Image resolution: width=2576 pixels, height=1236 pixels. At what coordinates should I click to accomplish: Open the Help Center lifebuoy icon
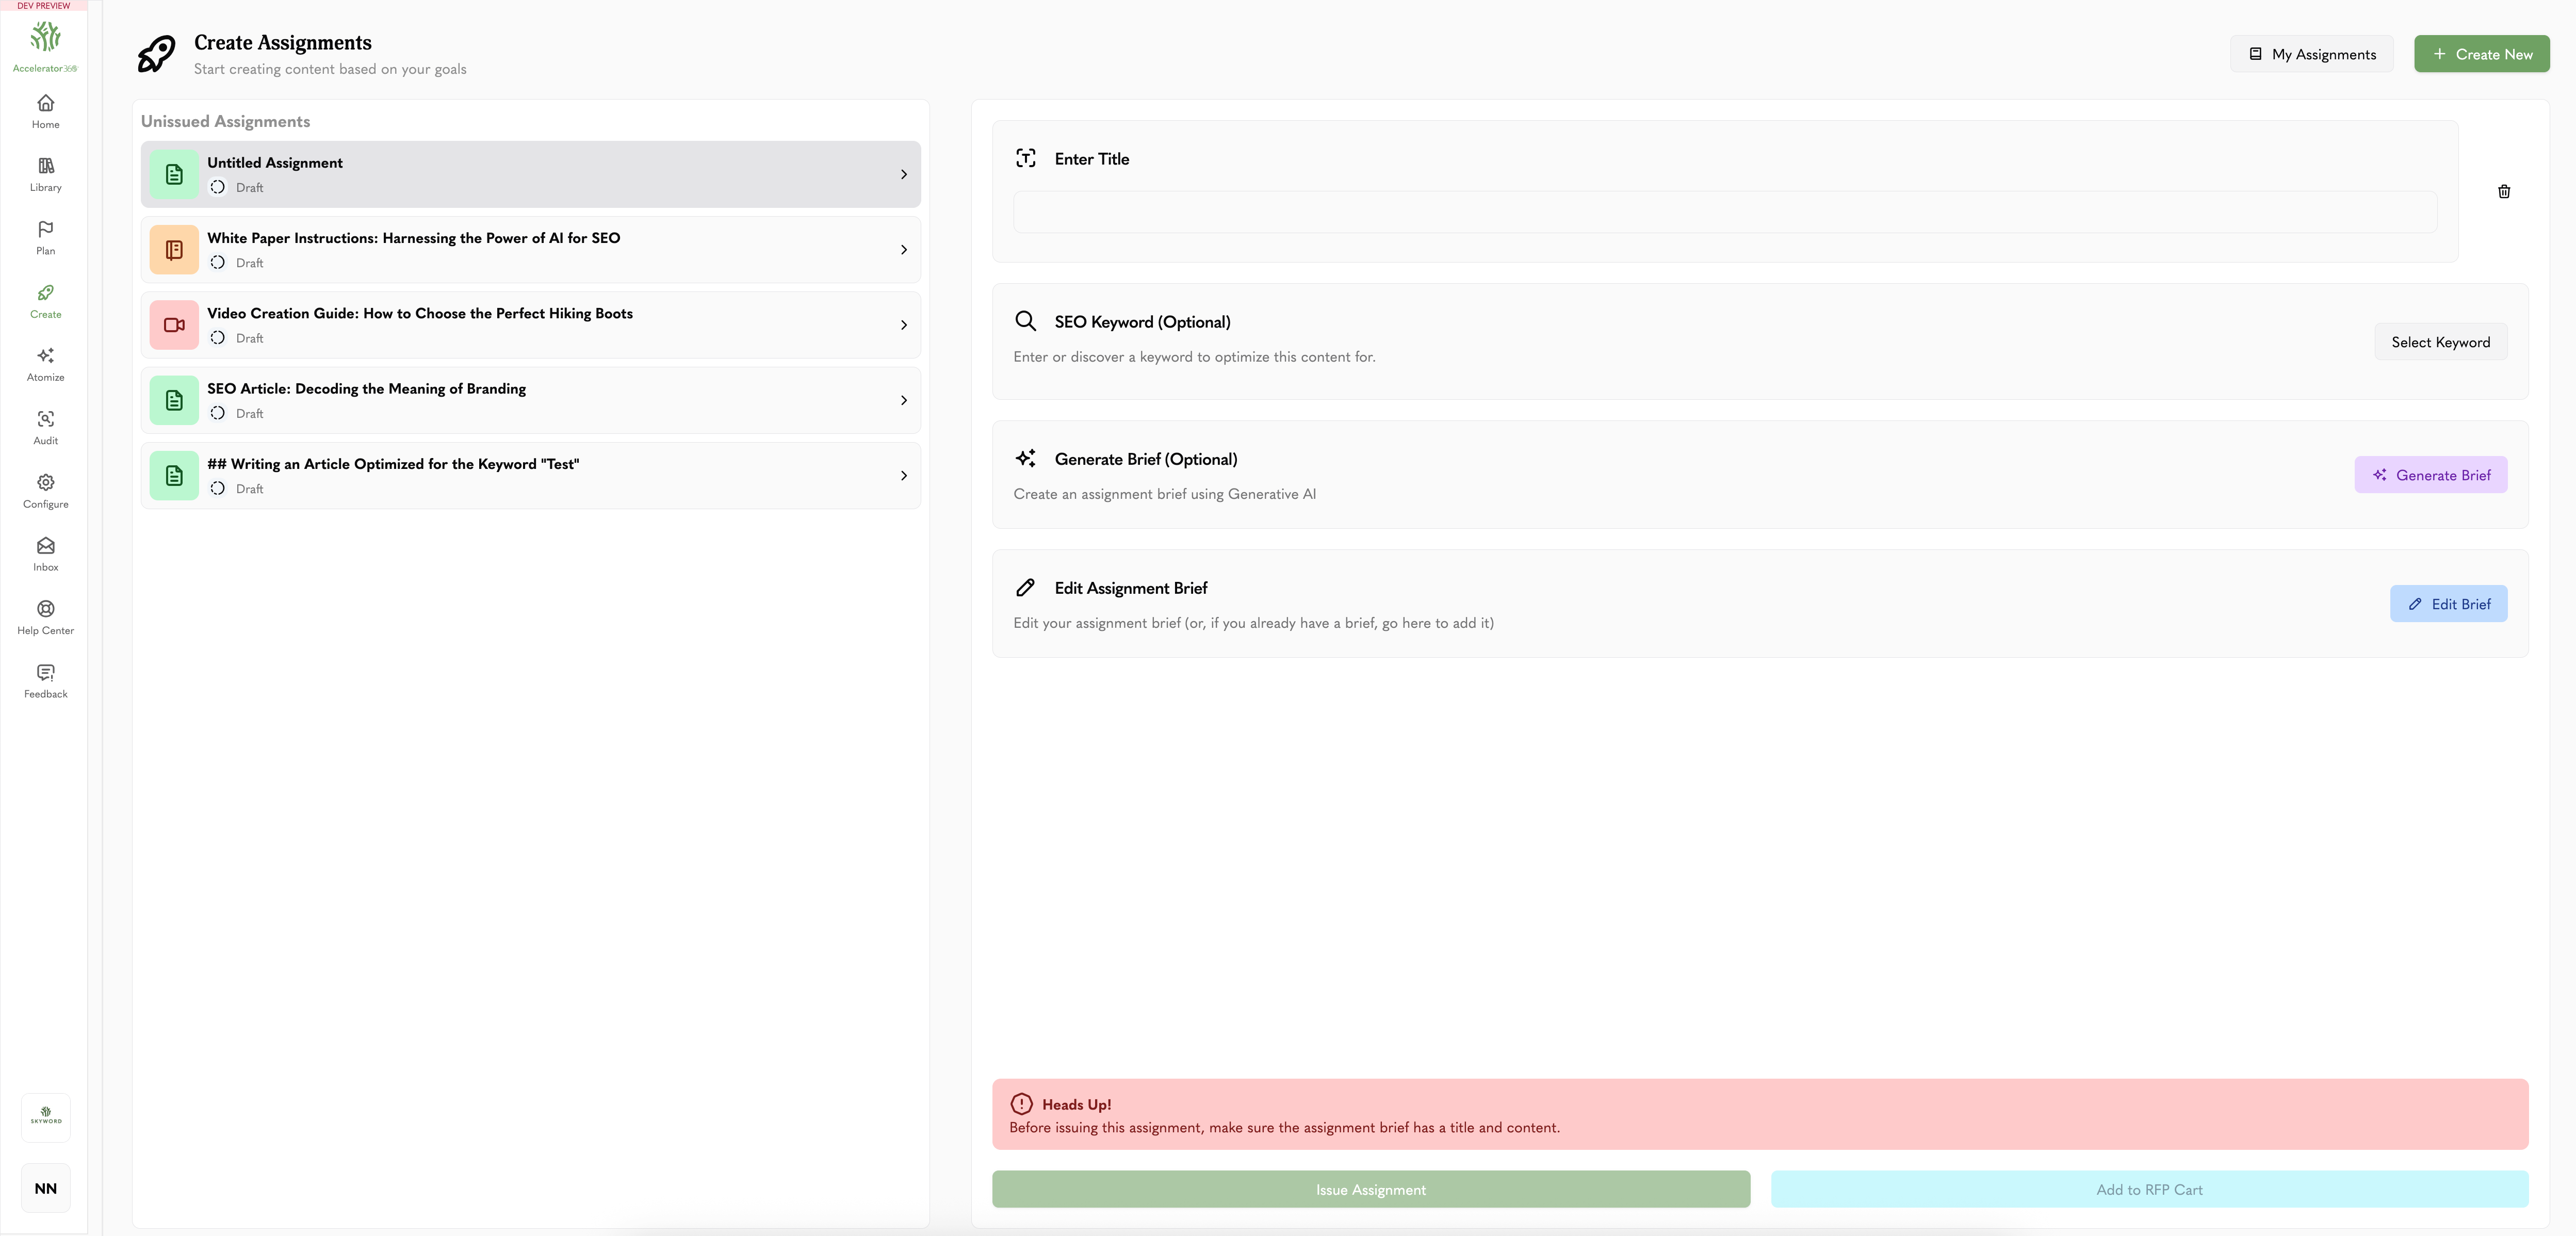[x=45, y=609]
